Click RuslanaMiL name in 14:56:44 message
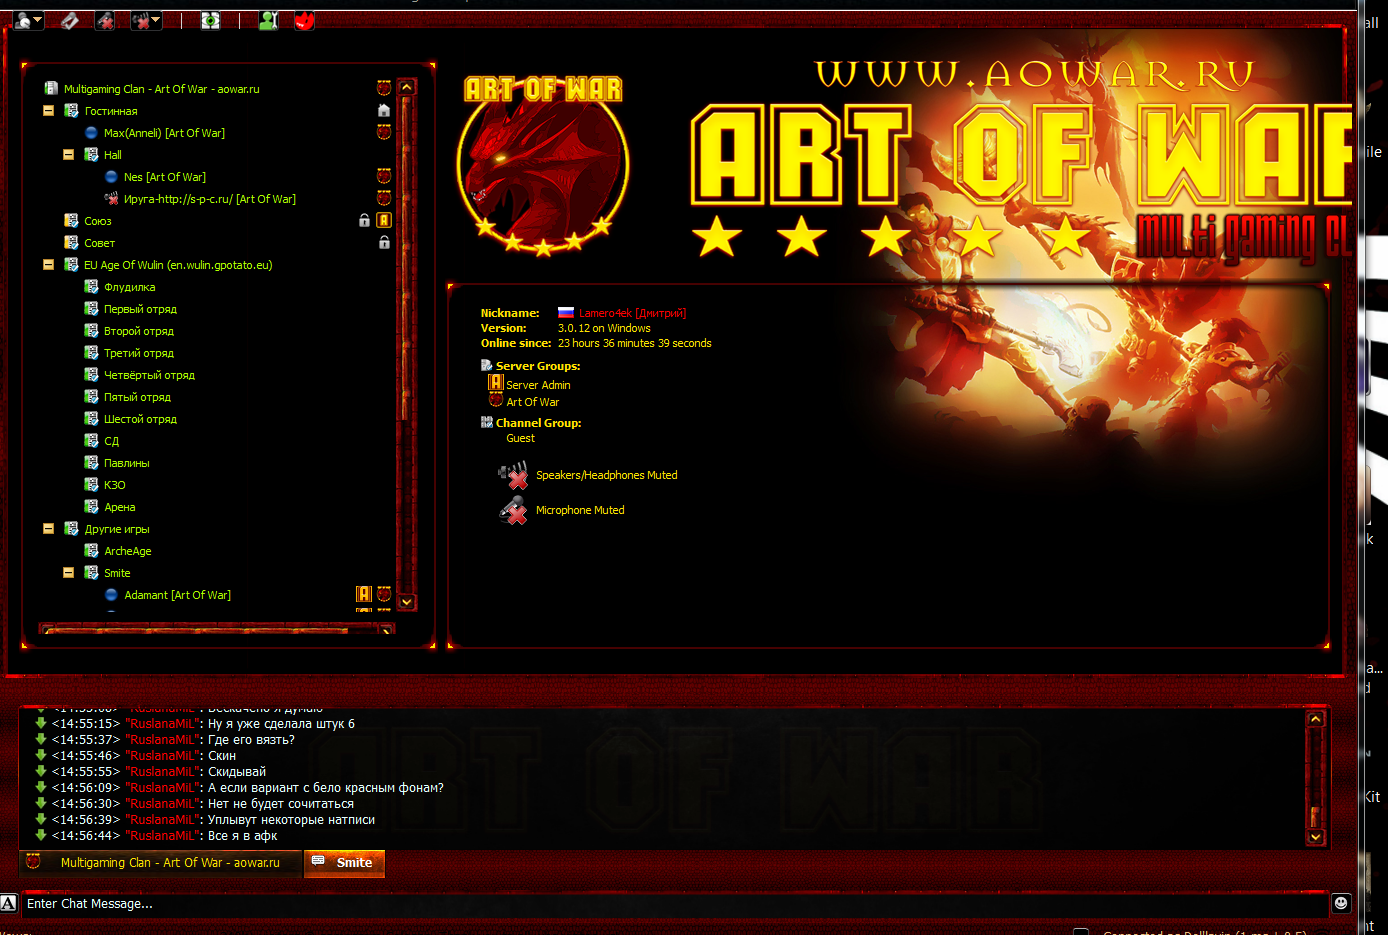The image size is (1388, 935). click(x=163, y=836)
